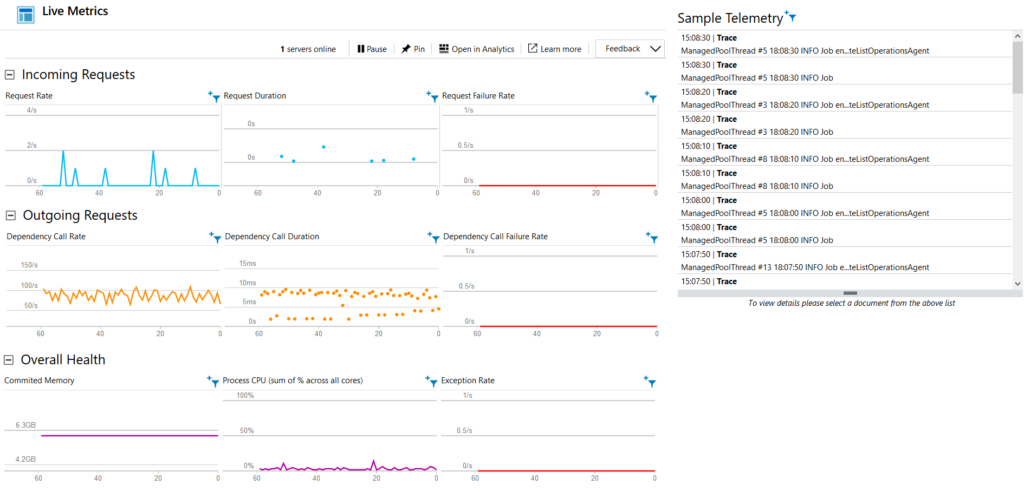1024x498 pixels.
Task: Open filter for Request Failure Rate chart
Action: tap(650, 97)
